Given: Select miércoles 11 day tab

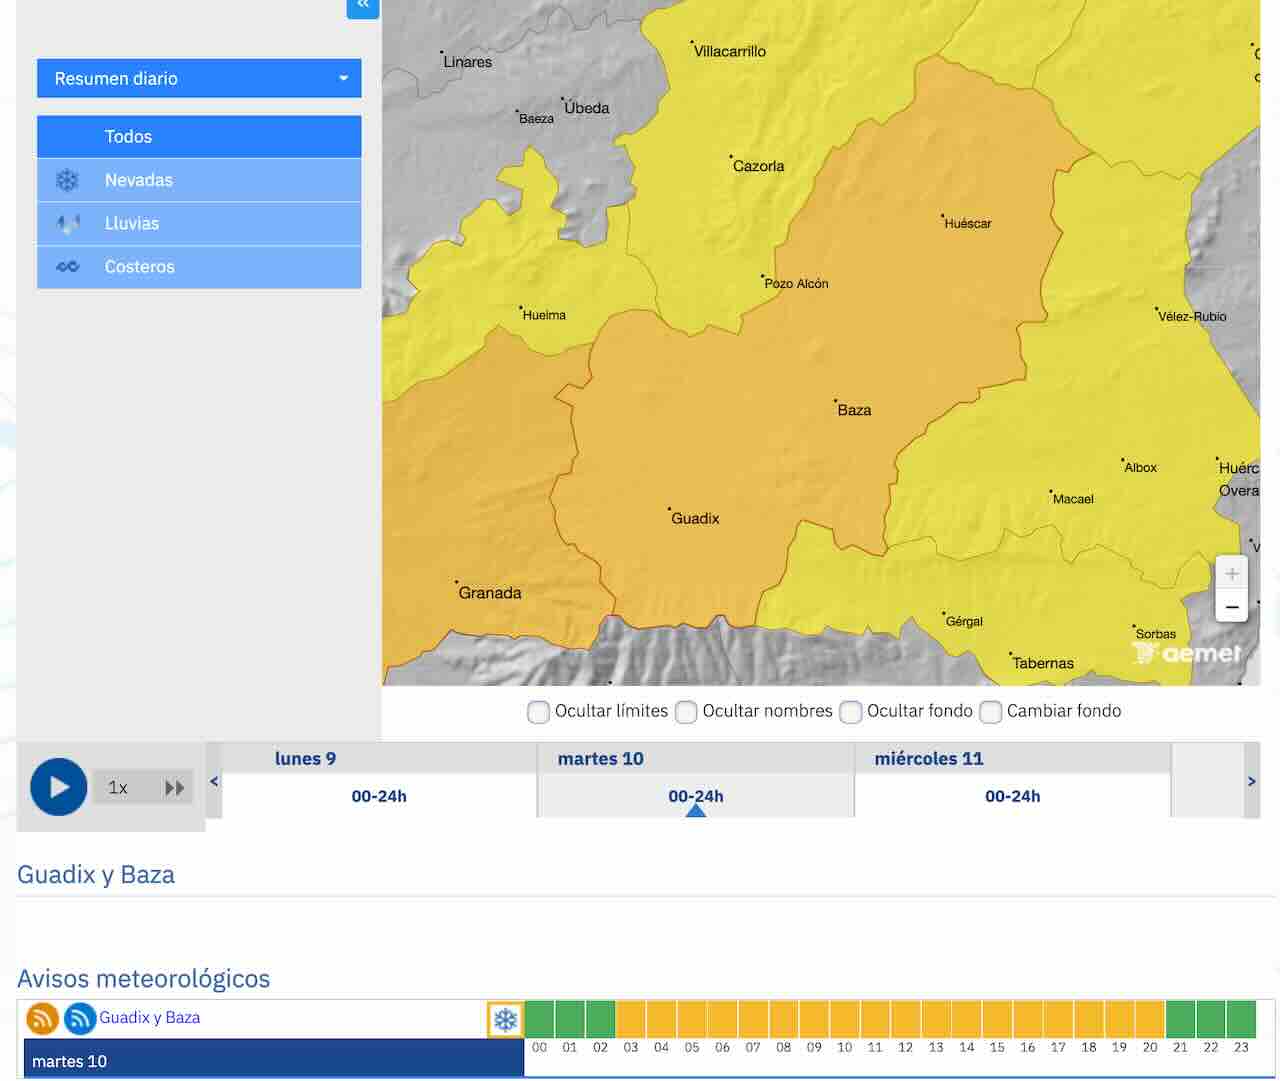Looking at the screenshot, I should click(x=929, y=758).
